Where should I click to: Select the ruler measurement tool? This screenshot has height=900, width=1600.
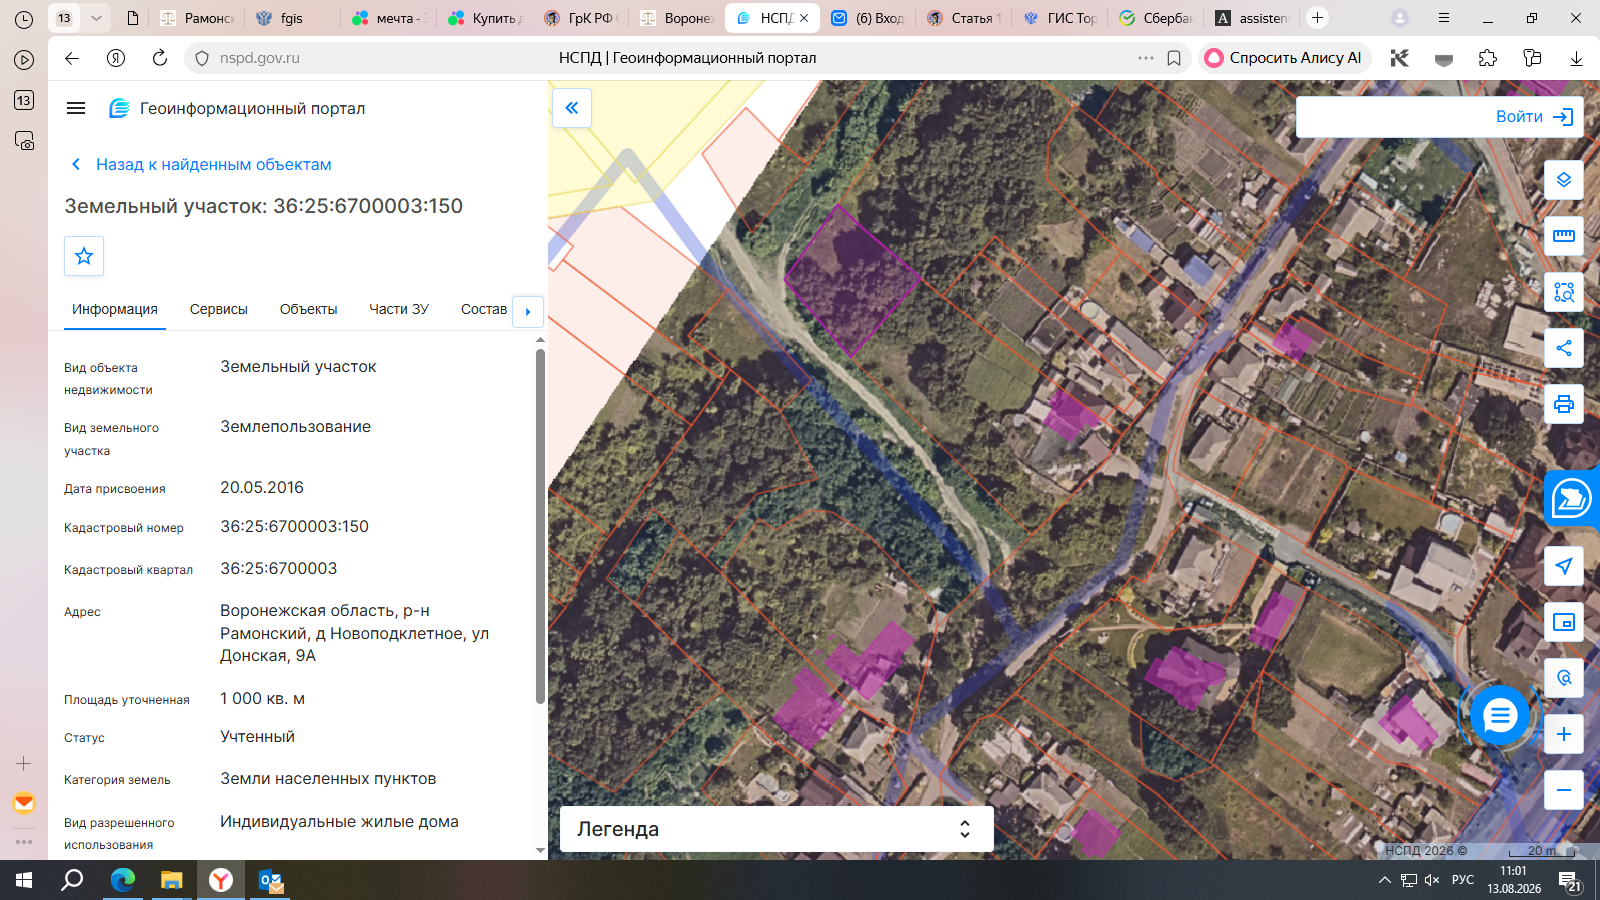[1564, 236]
